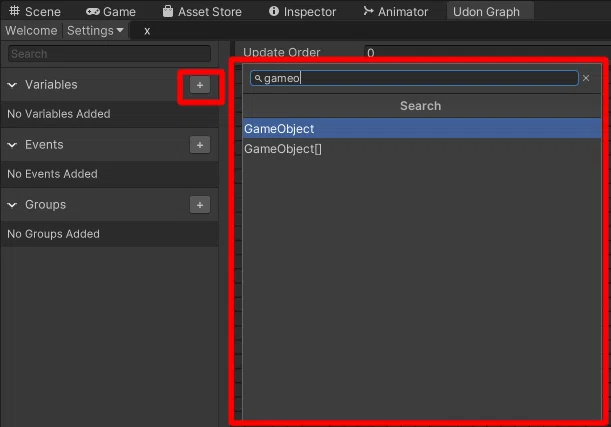This screenshot has height=427, width=611.
Task: Click the Search header in popup
Action: tap(420, 106)
